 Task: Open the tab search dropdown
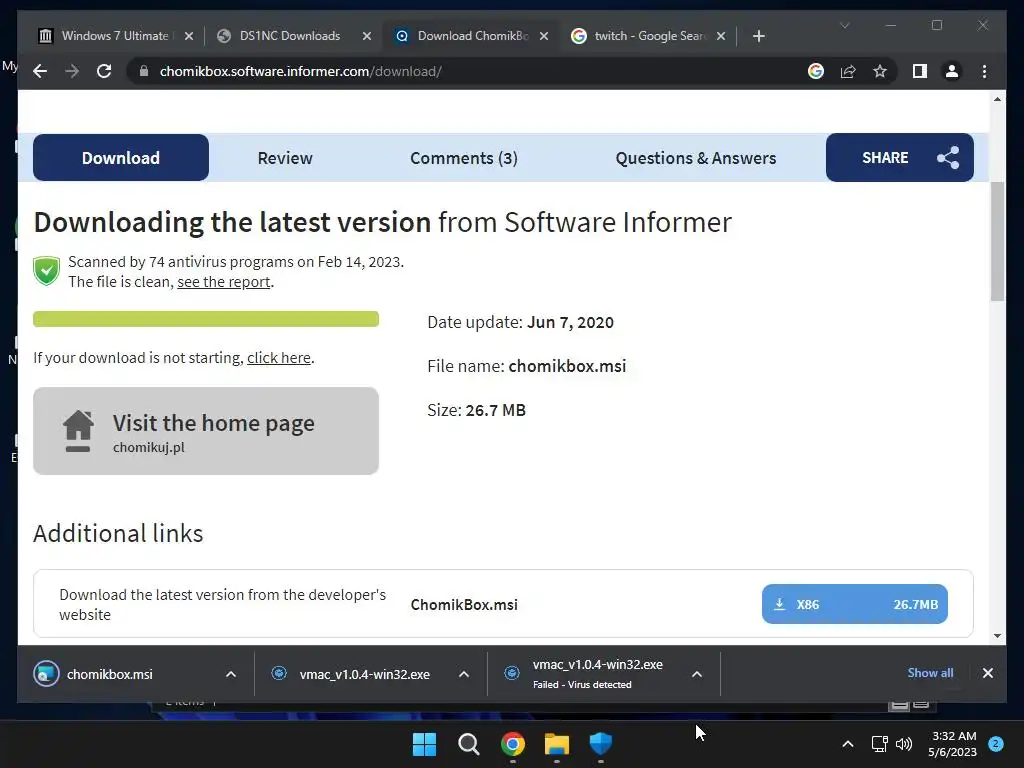[x=844, y=25]
